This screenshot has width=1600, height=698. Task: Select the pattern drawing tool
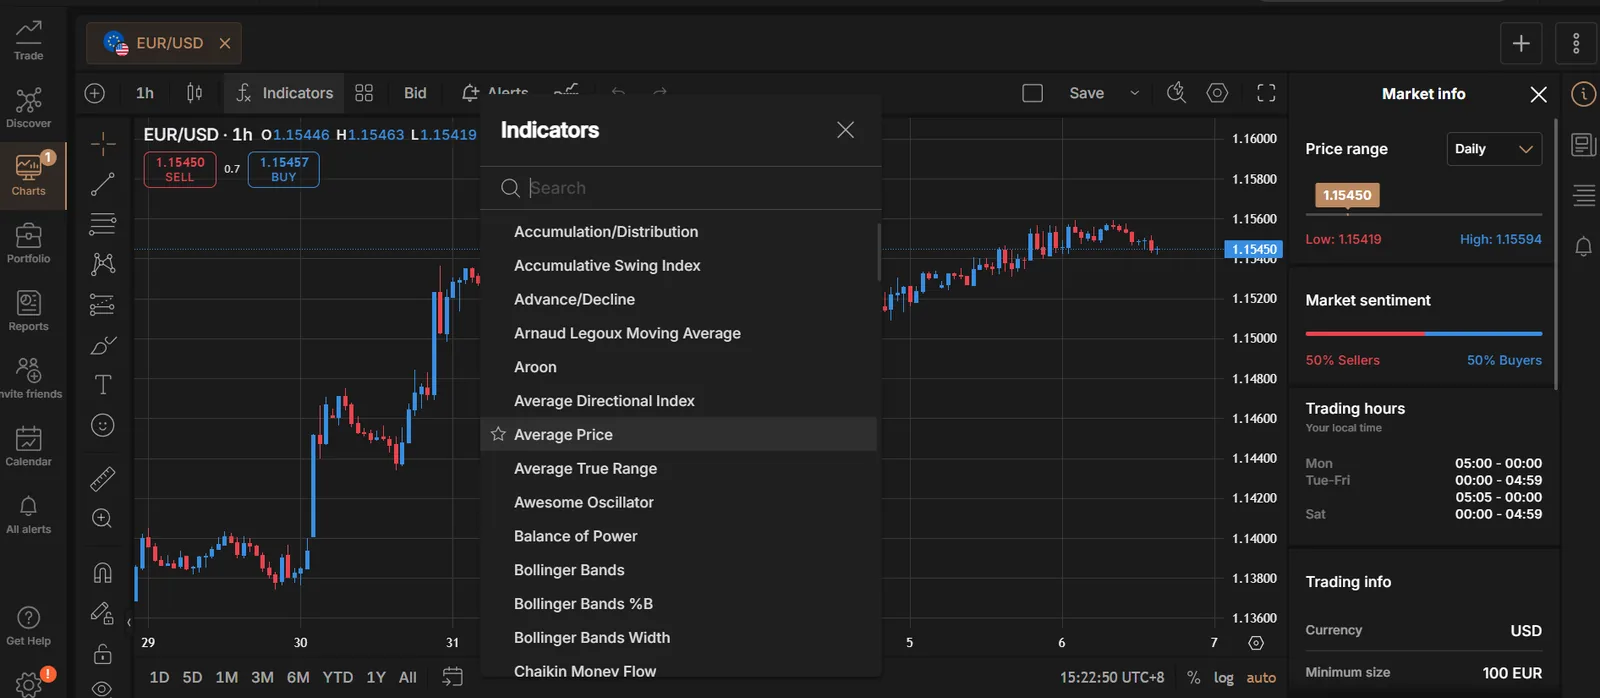[x=103, y=264]
